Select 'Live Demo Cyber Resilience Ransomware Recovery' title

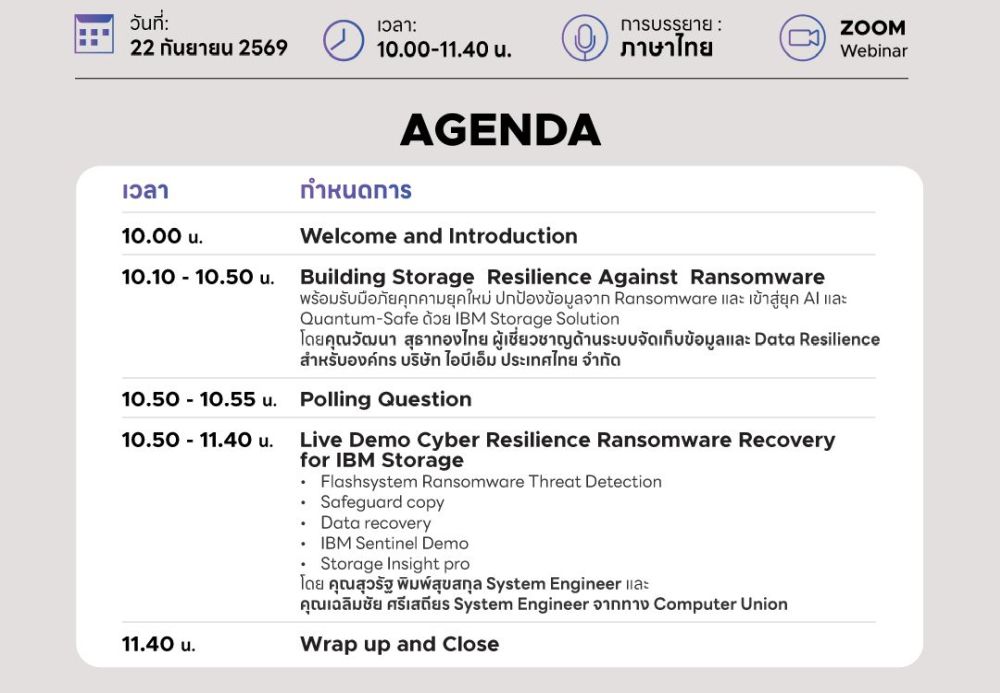point(567,440)
